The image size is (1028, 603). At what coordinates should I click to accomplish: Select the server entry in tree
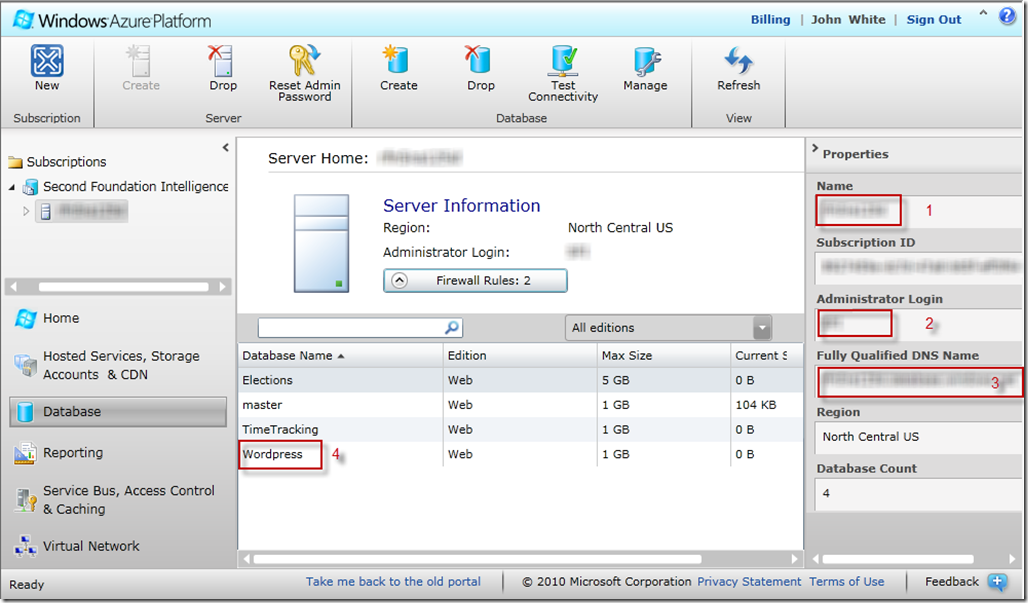[x=82, y=211]
